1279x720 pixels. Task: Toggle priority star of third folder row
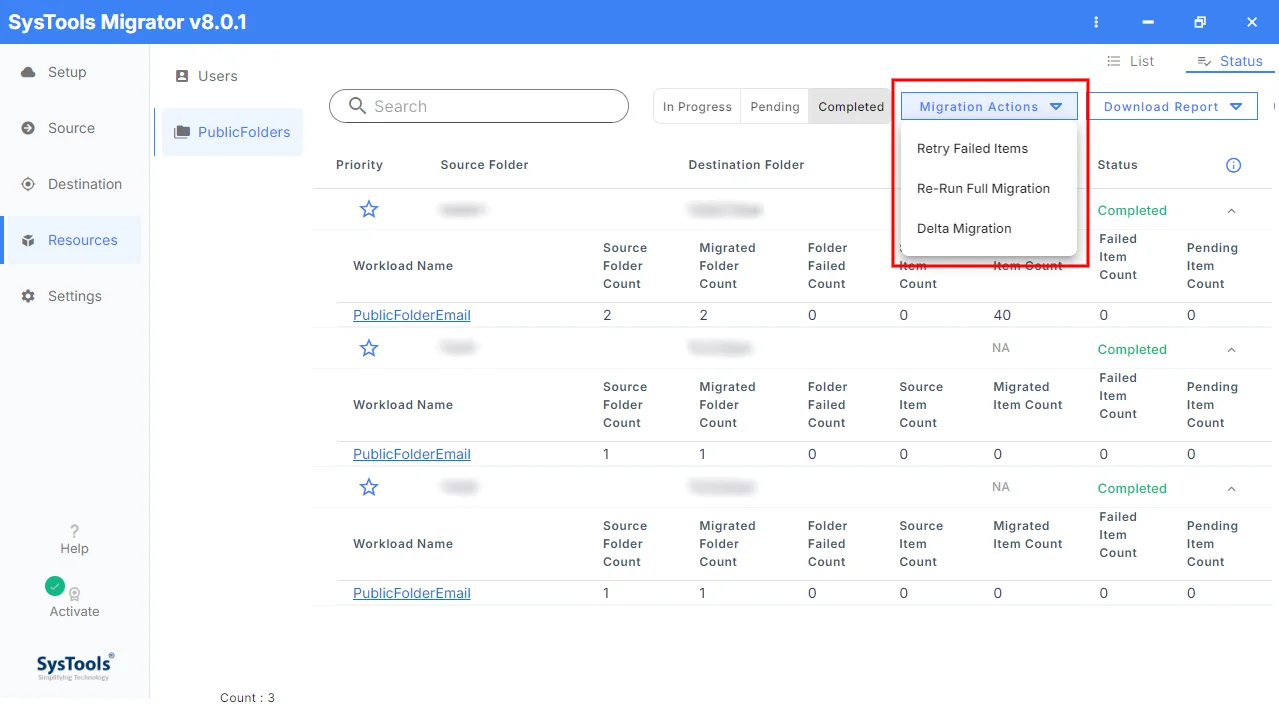pos(369,487)
